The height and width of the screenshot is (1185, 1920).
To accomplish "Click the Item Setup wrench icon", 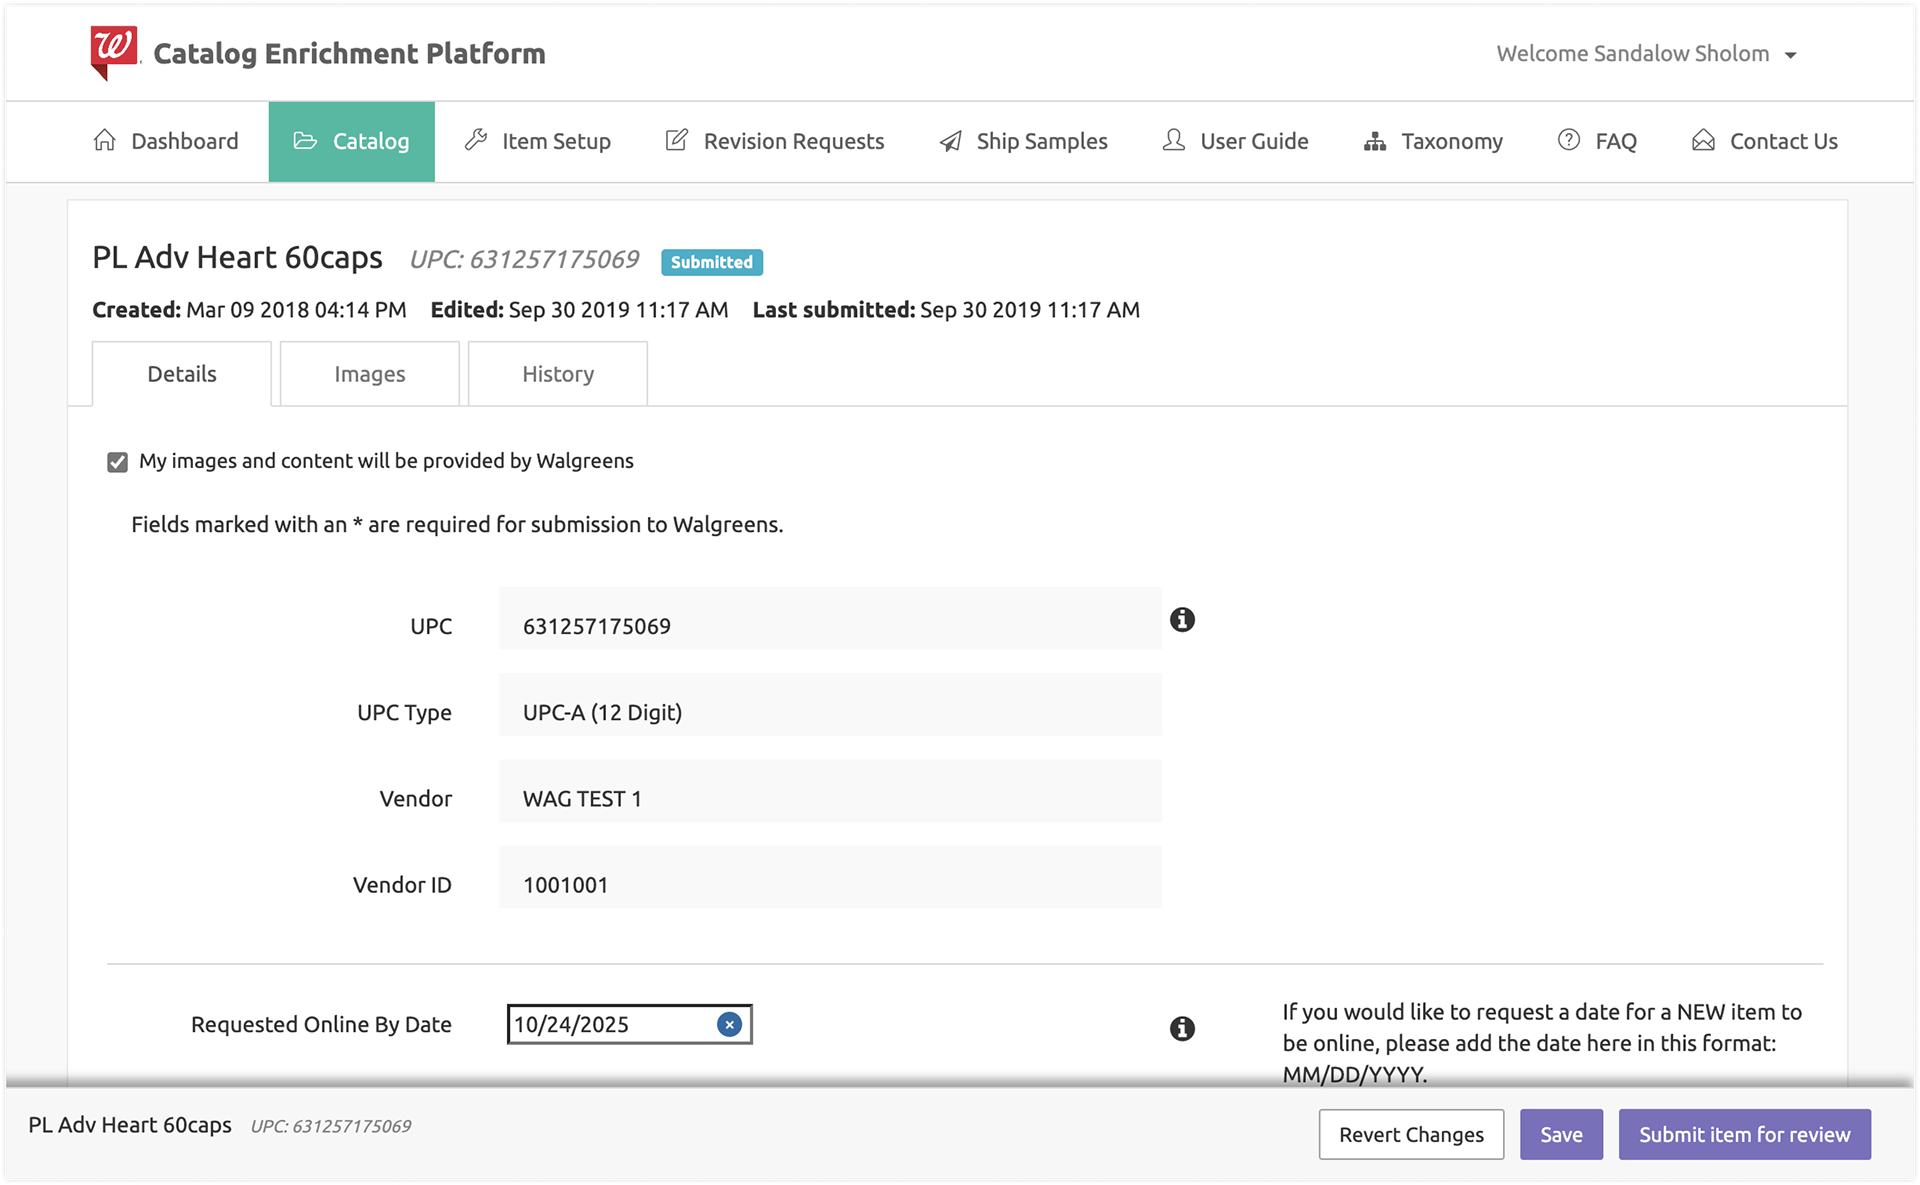I will [476, 141].
